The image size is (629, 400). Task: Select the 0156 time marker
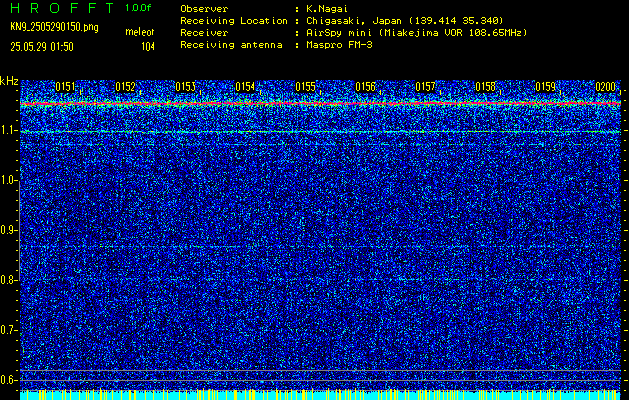365,87
